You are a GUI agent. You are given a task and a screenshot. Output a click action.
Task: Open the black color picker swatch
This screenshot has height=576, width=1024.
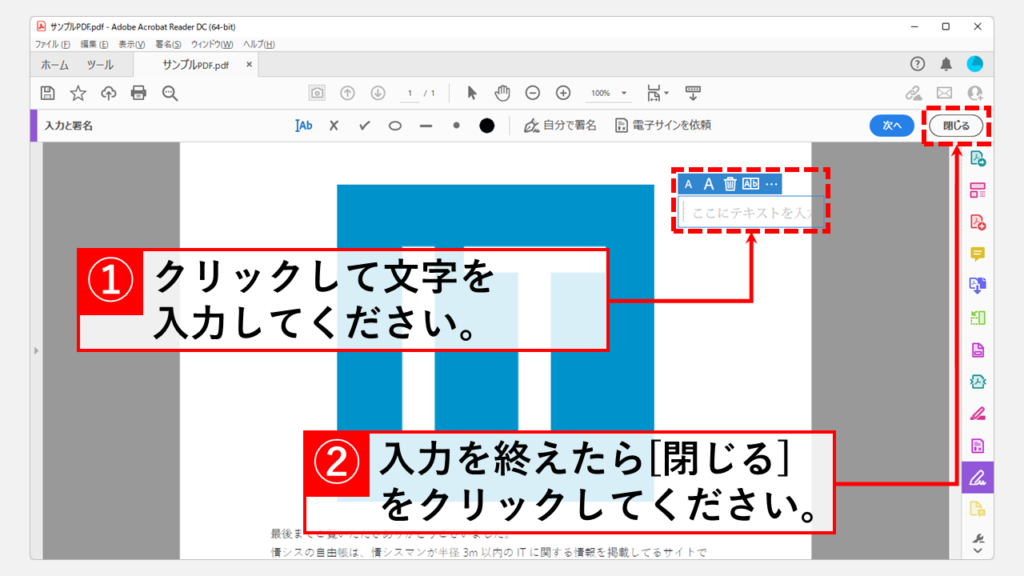487,125
